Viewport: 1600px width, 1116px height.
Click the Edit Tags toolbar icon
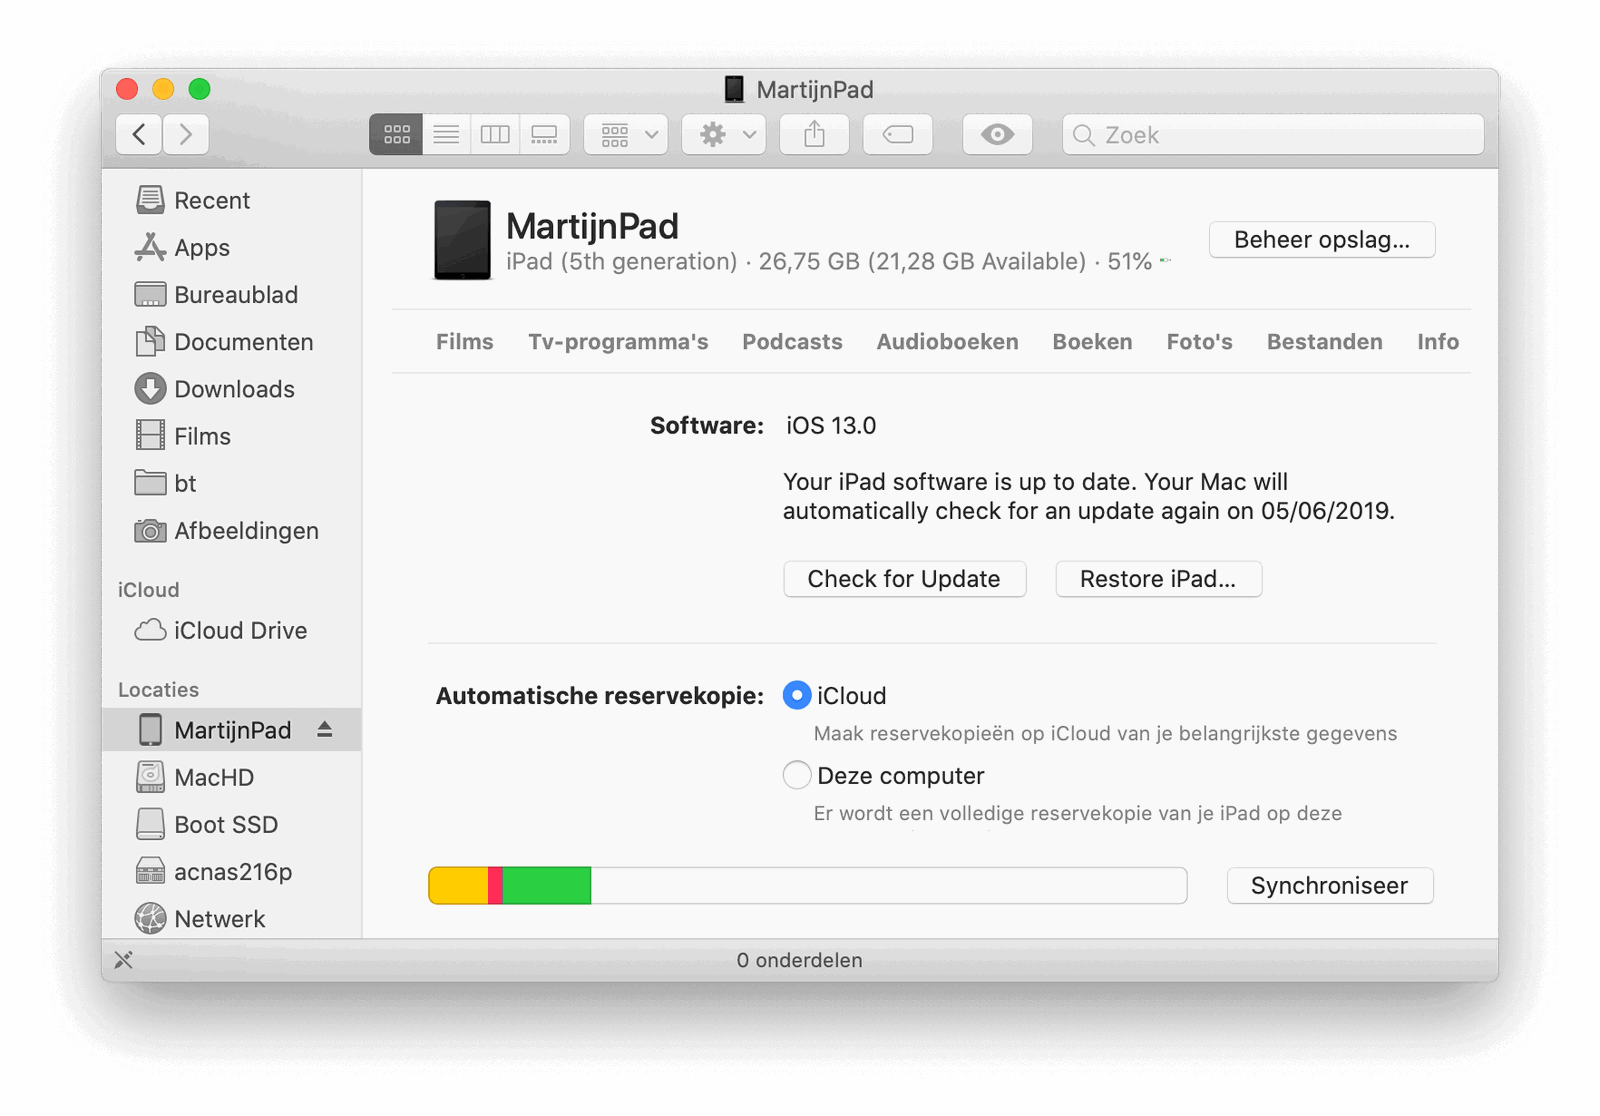(x=898, y=135)
